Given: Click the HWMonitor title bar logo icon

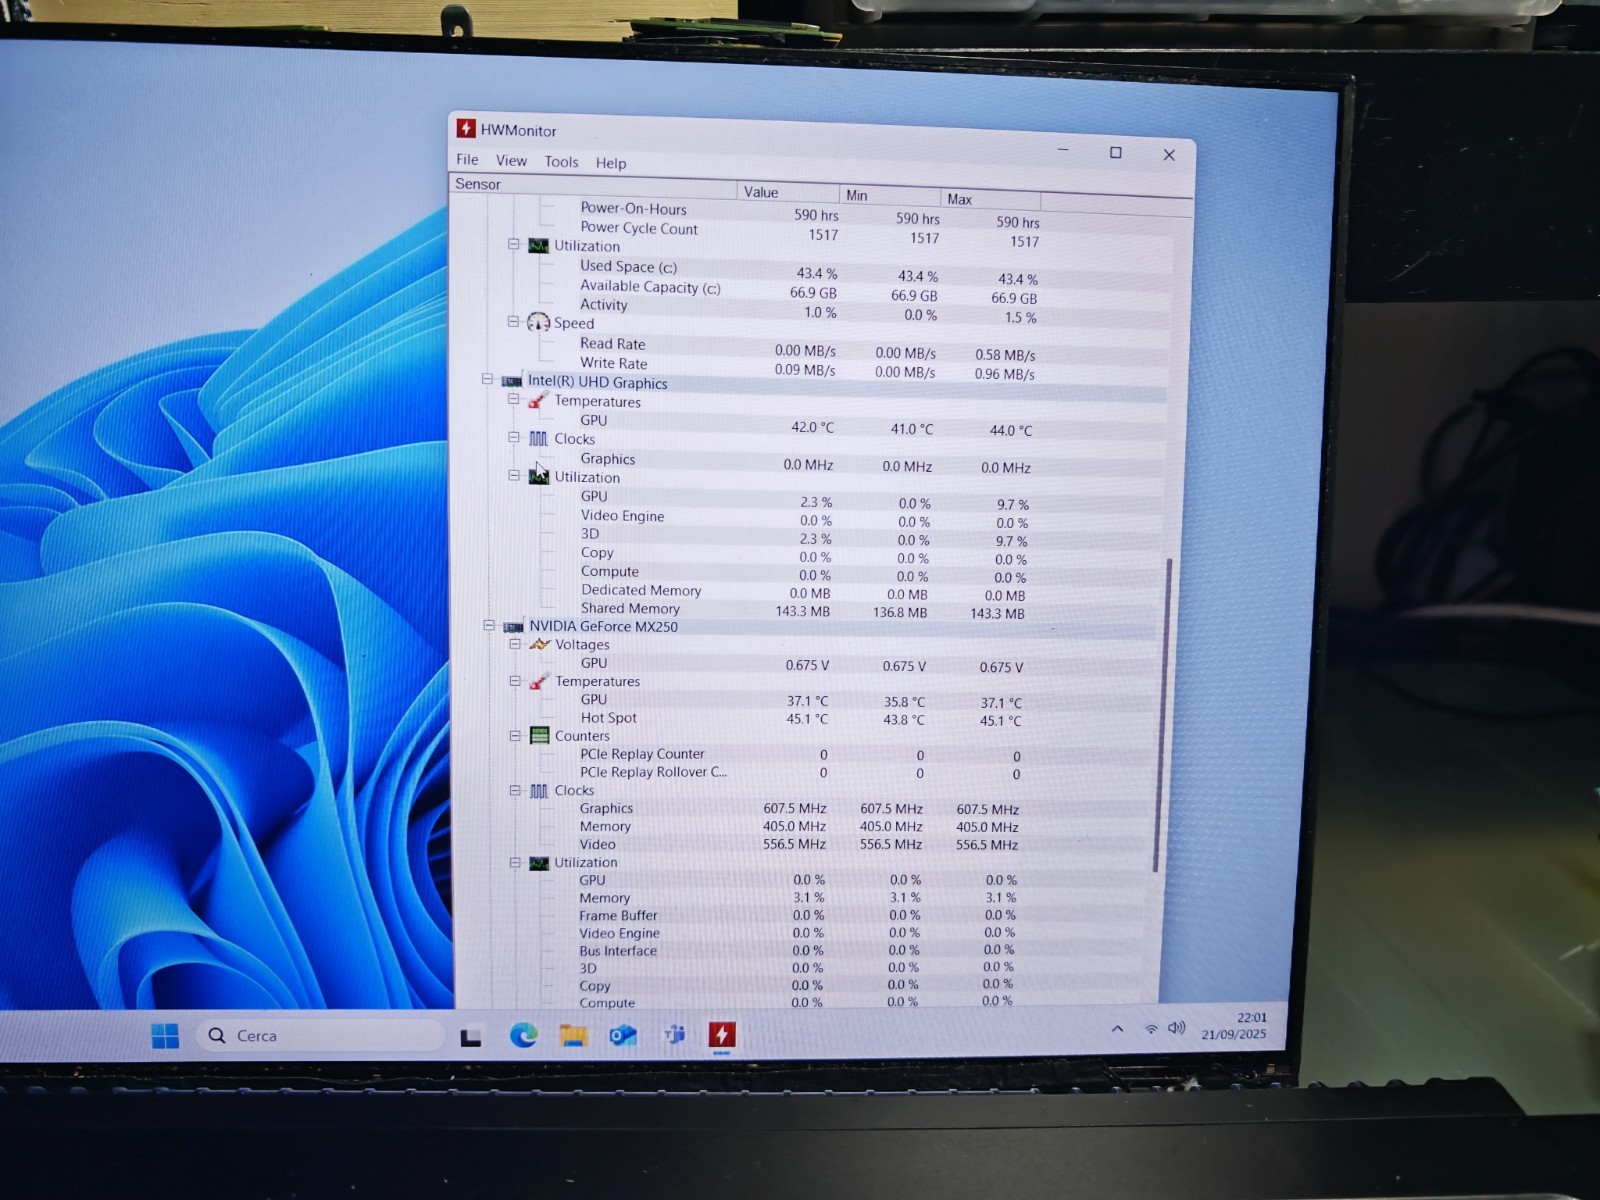Looking at the screenshot, I should pos(466,128).
